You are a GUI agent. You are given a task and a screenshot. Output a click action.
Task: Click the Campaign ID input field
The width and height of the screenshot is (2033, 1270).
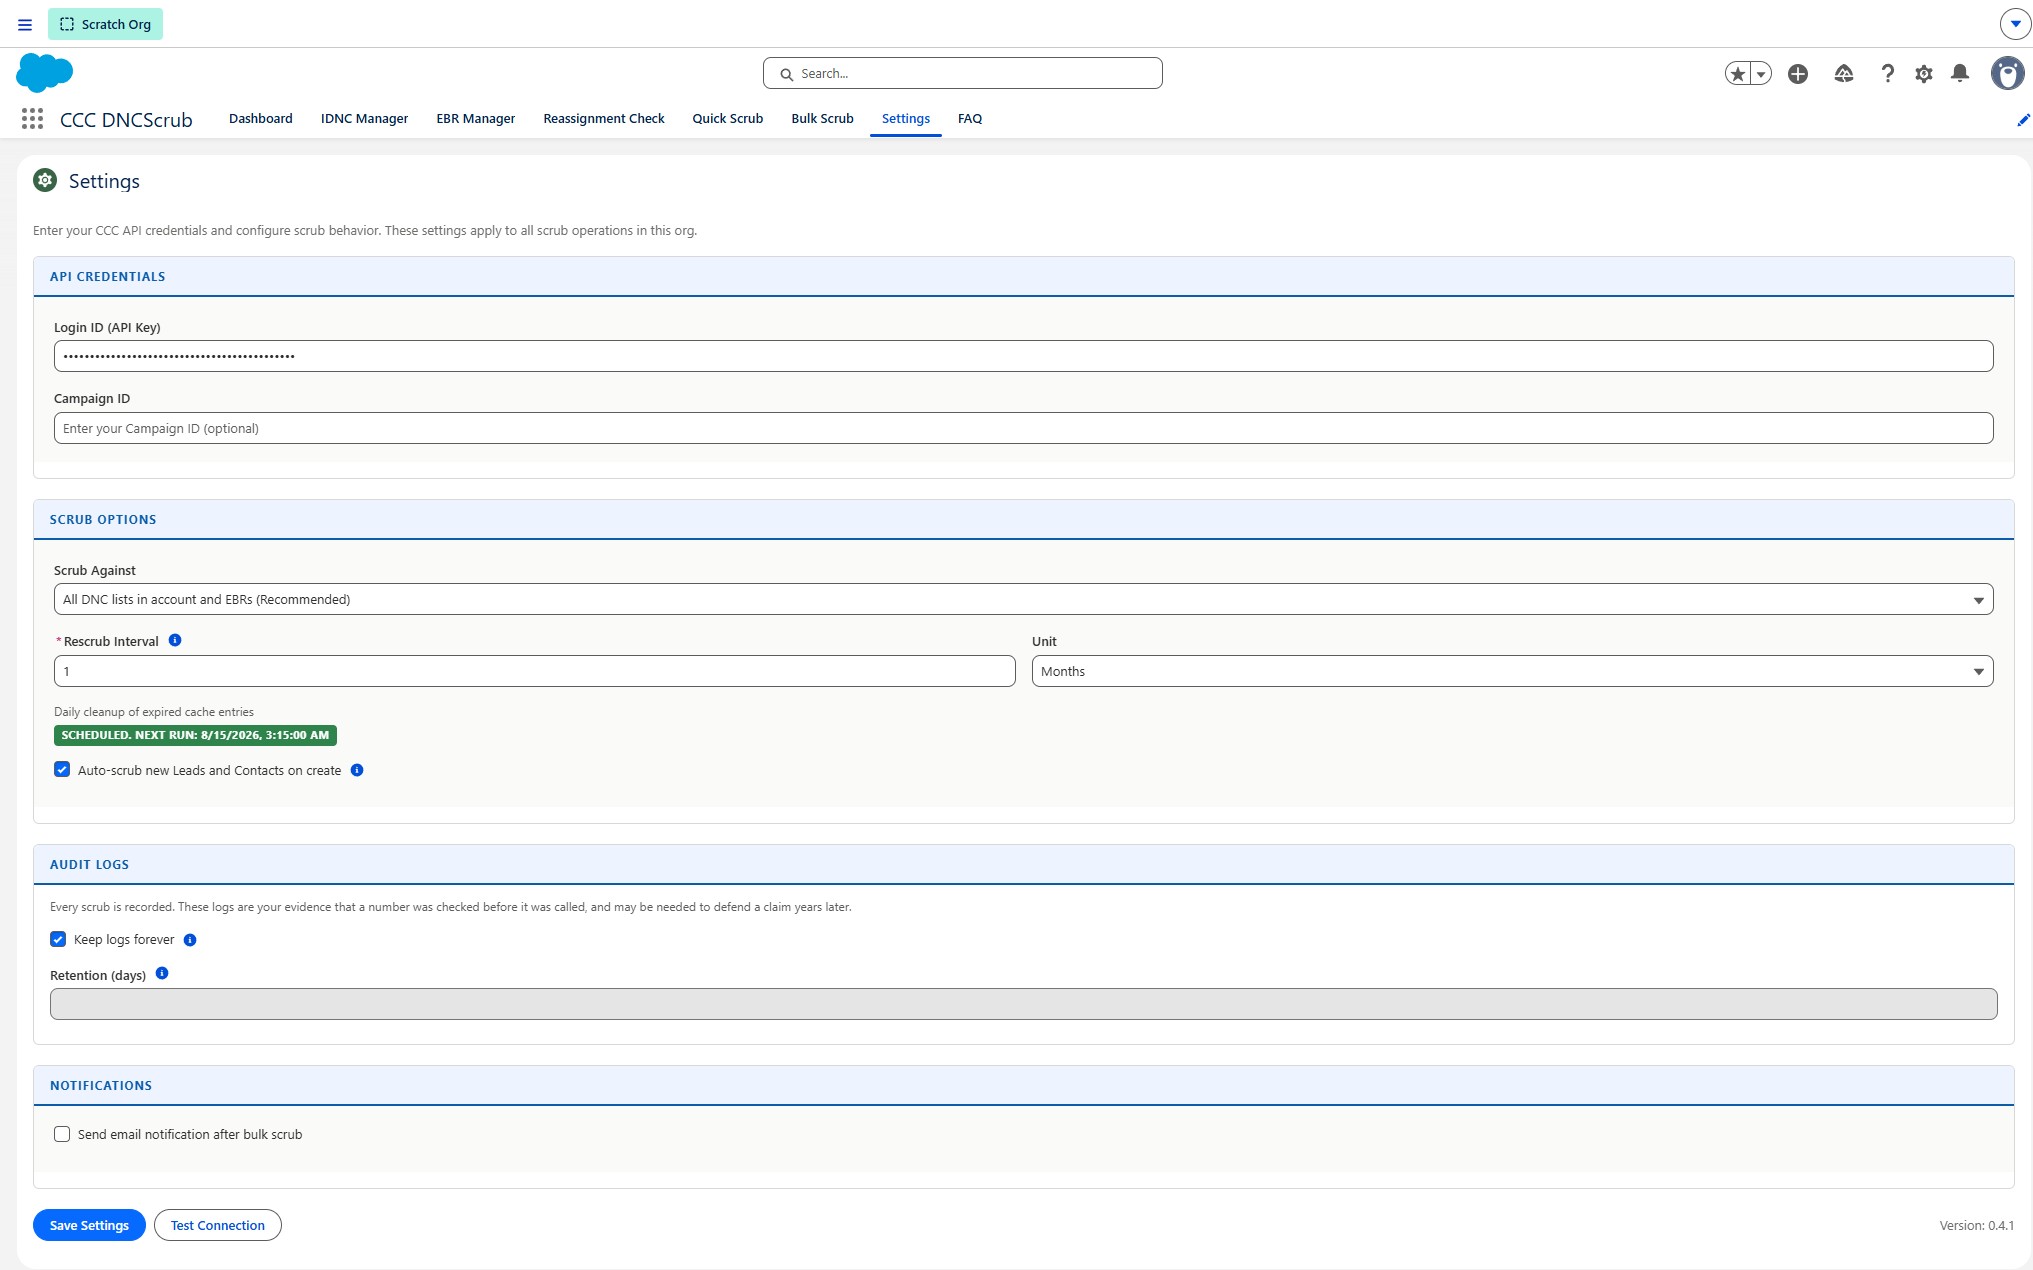tap(1023, 428)
